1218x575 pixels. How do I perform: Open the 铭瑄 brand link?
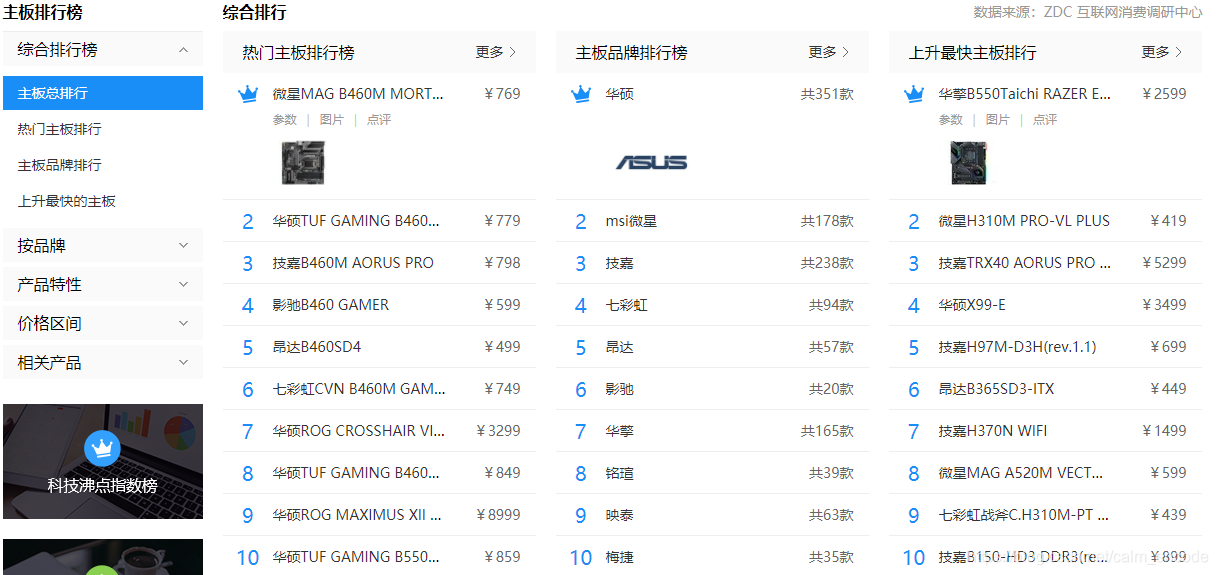[619, 473]
